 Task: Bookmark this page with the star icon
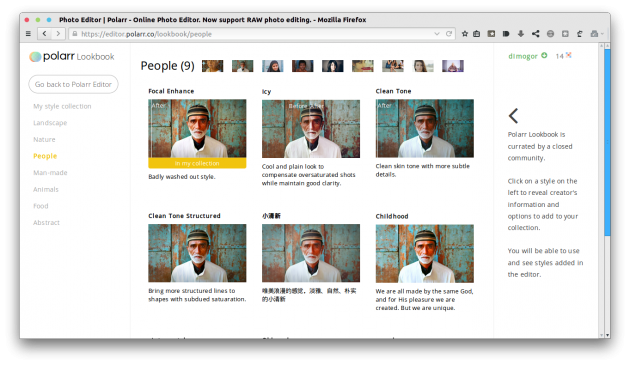point(464,34)
